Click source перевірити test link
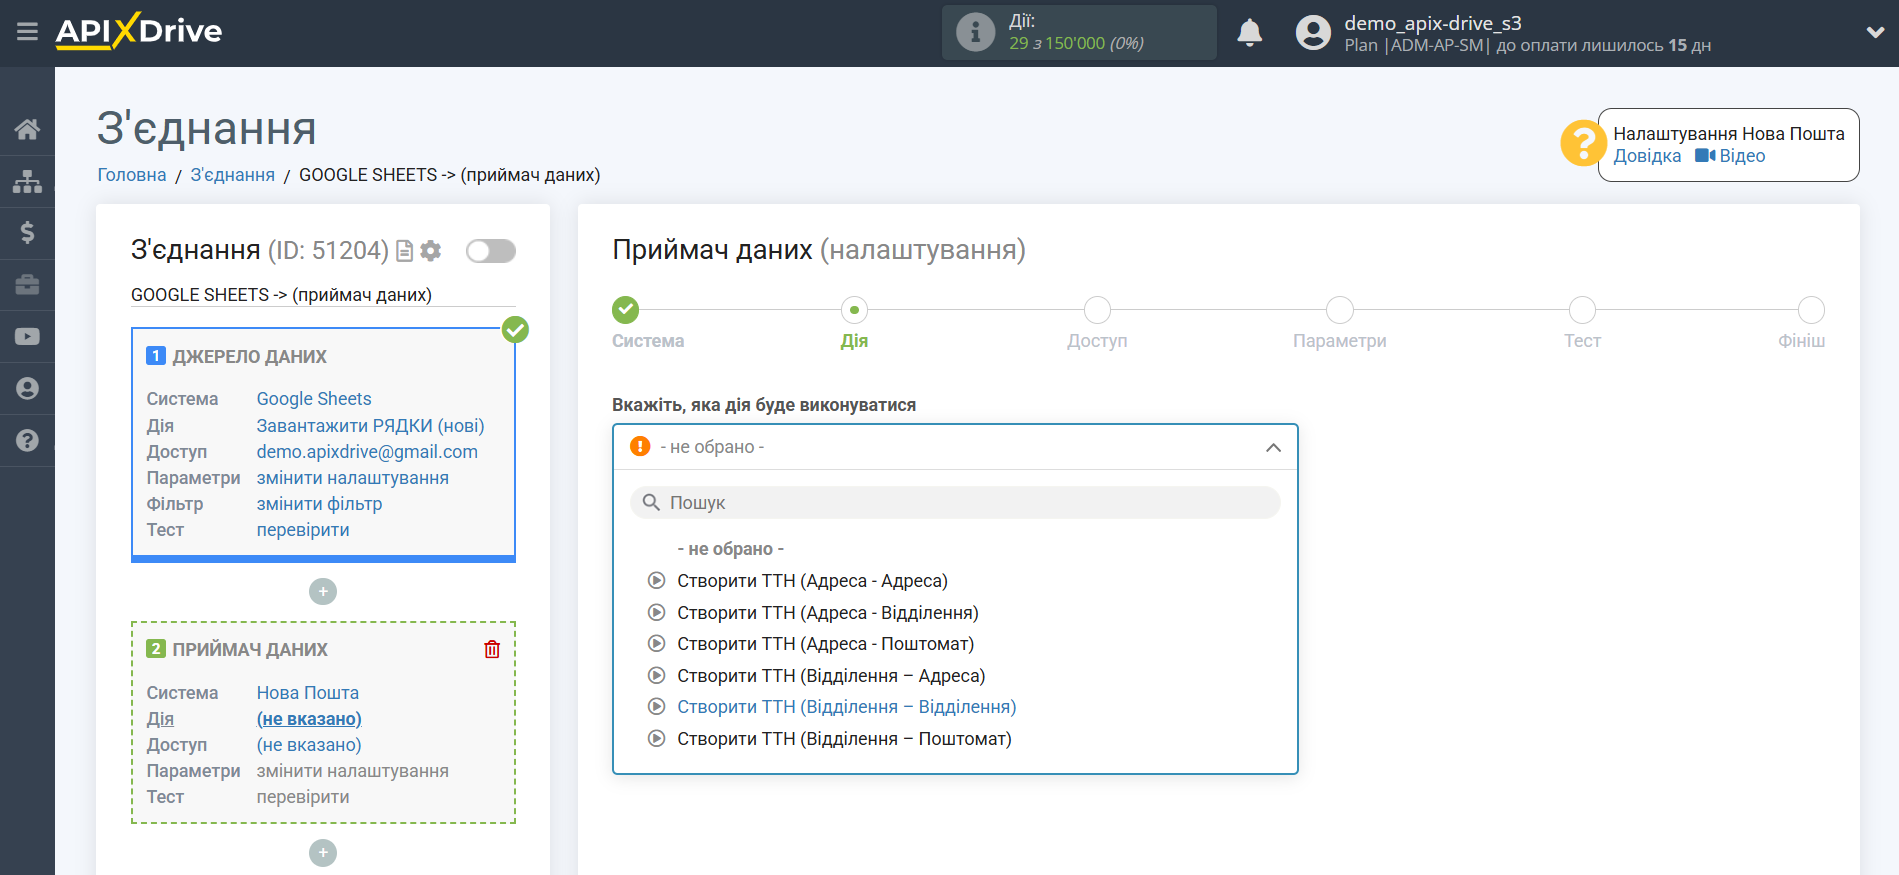 (x=303, y=530)
